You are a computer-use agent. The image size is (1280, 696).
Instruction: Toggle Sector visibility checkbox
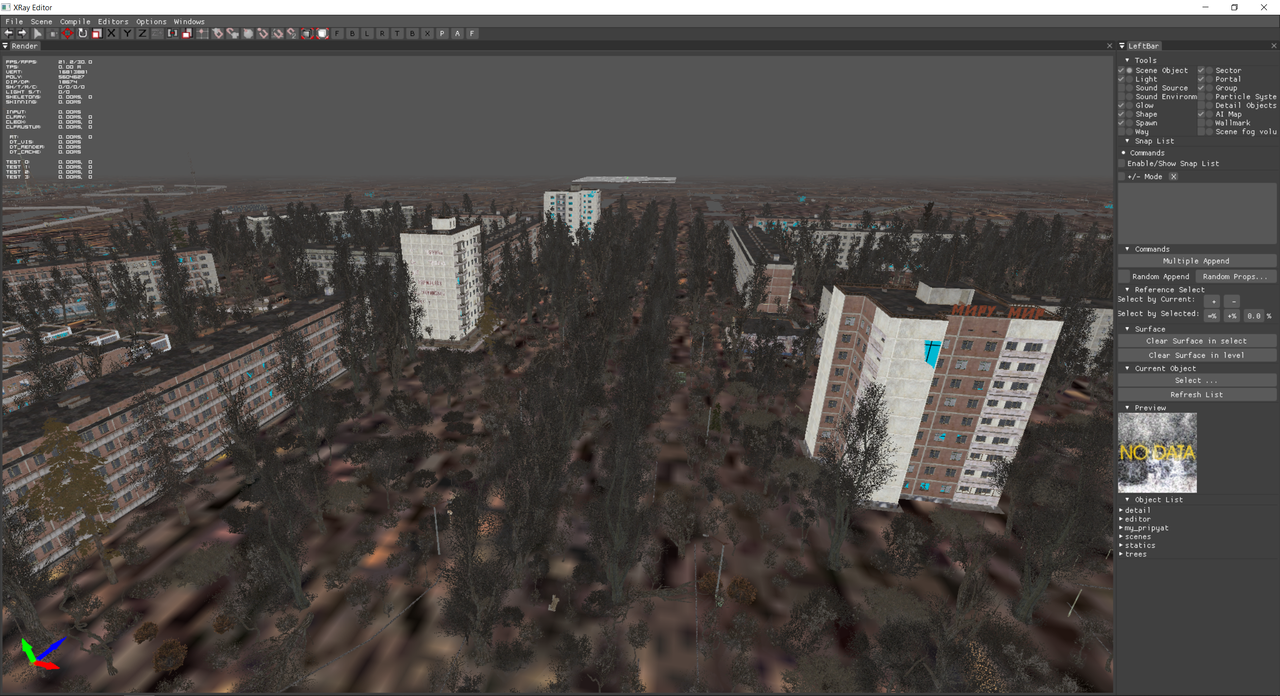(1201, 71)
